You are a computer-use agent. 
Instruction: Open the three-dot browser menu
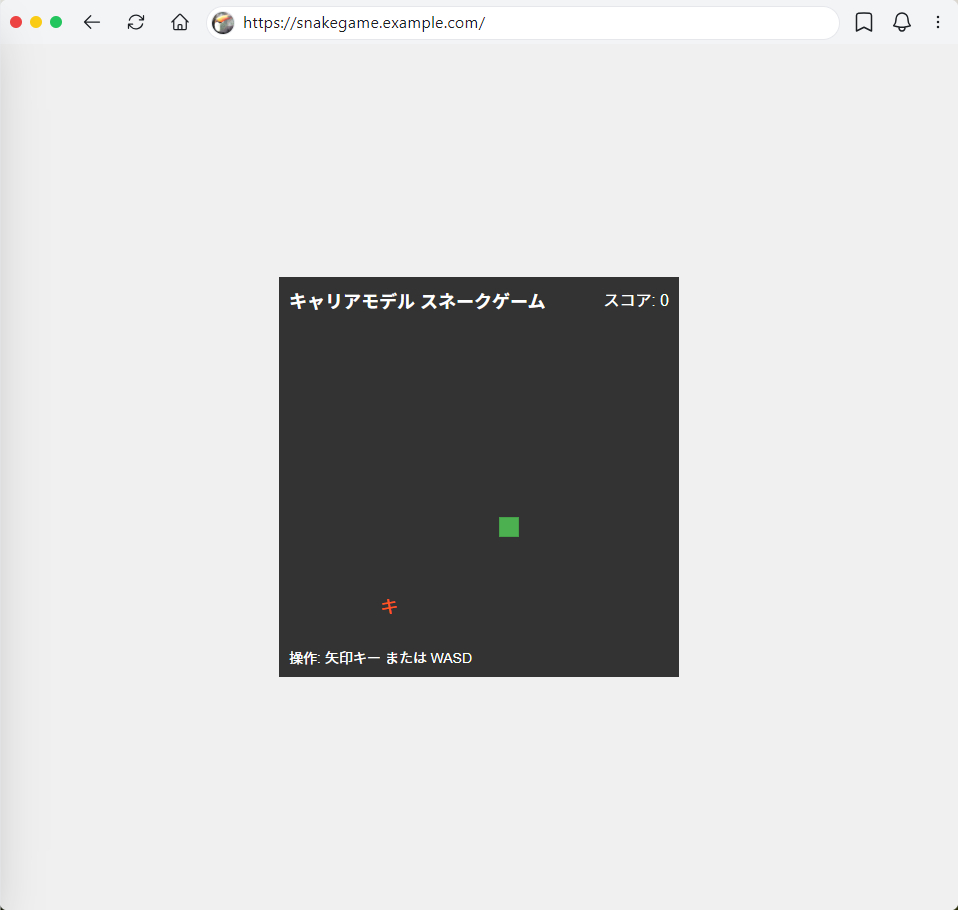click(937, 22)
